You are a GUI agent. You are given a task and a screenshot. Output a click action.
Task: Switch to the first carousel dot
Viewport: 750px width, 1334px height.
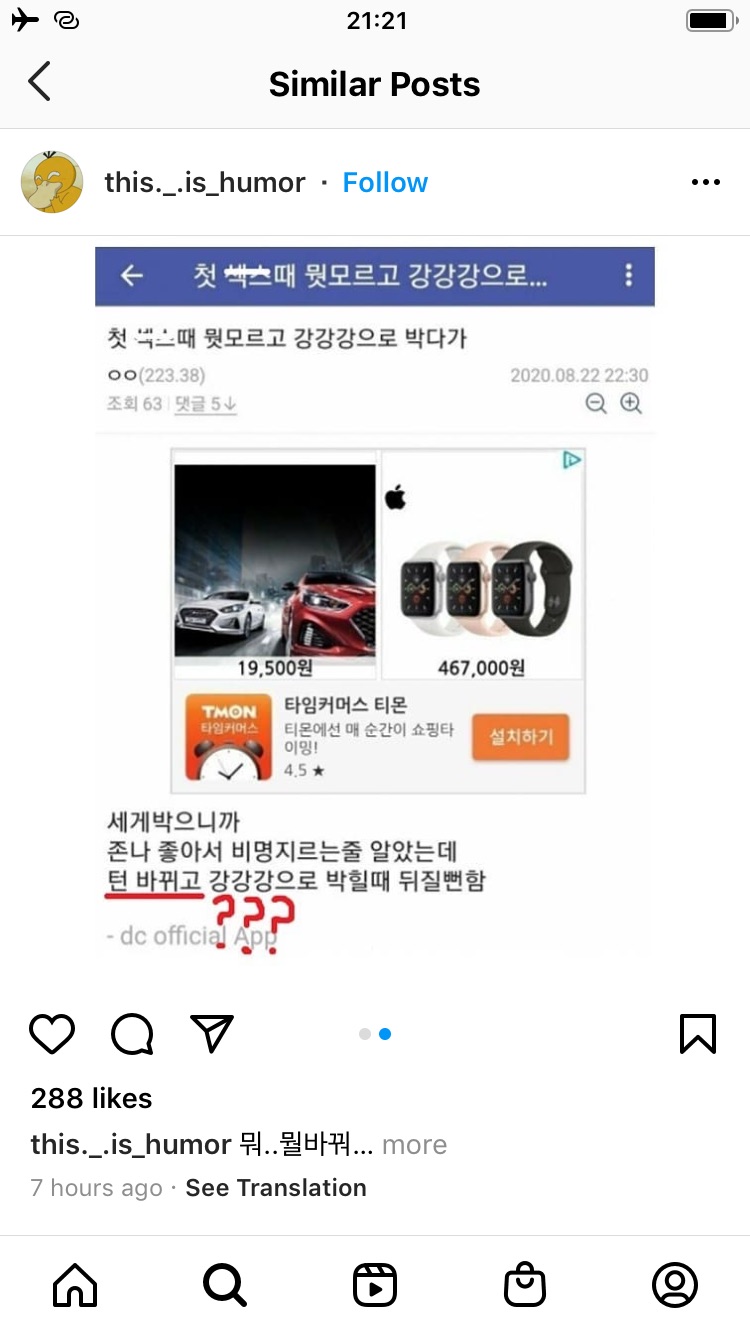[365, 1034]
